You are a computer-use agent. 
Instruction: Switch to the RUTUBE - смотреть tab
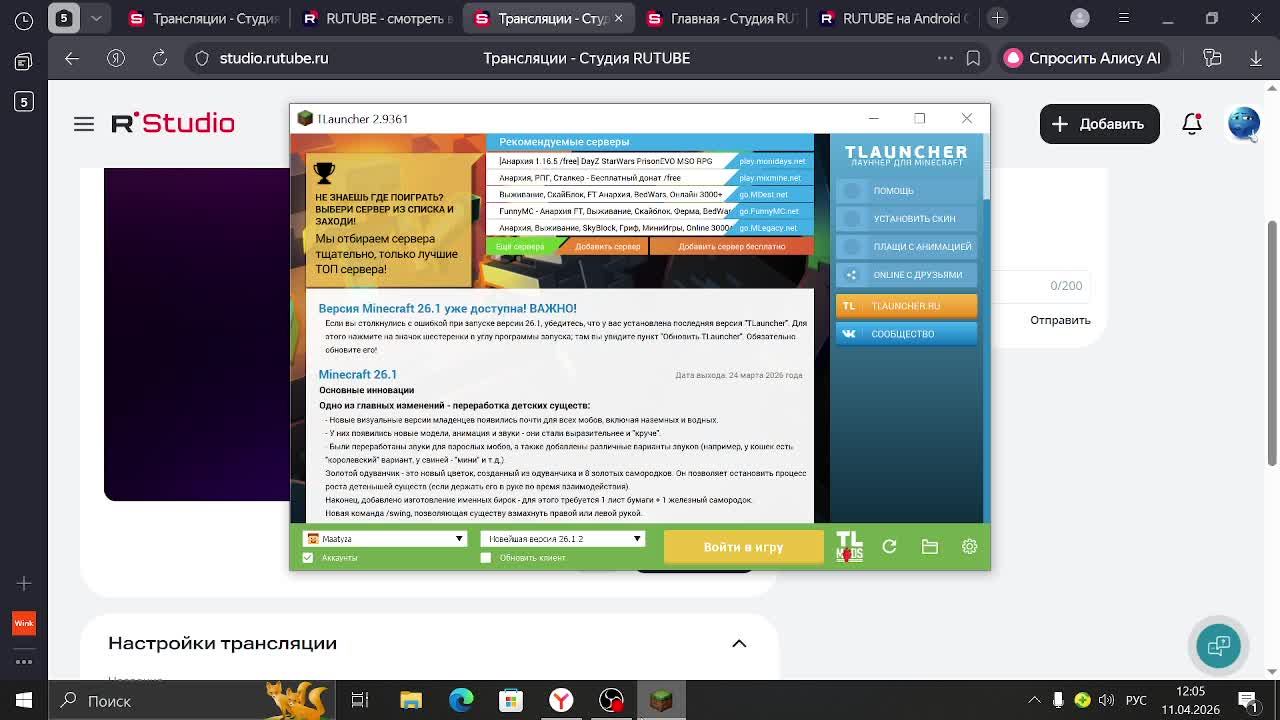click(378, 18)
